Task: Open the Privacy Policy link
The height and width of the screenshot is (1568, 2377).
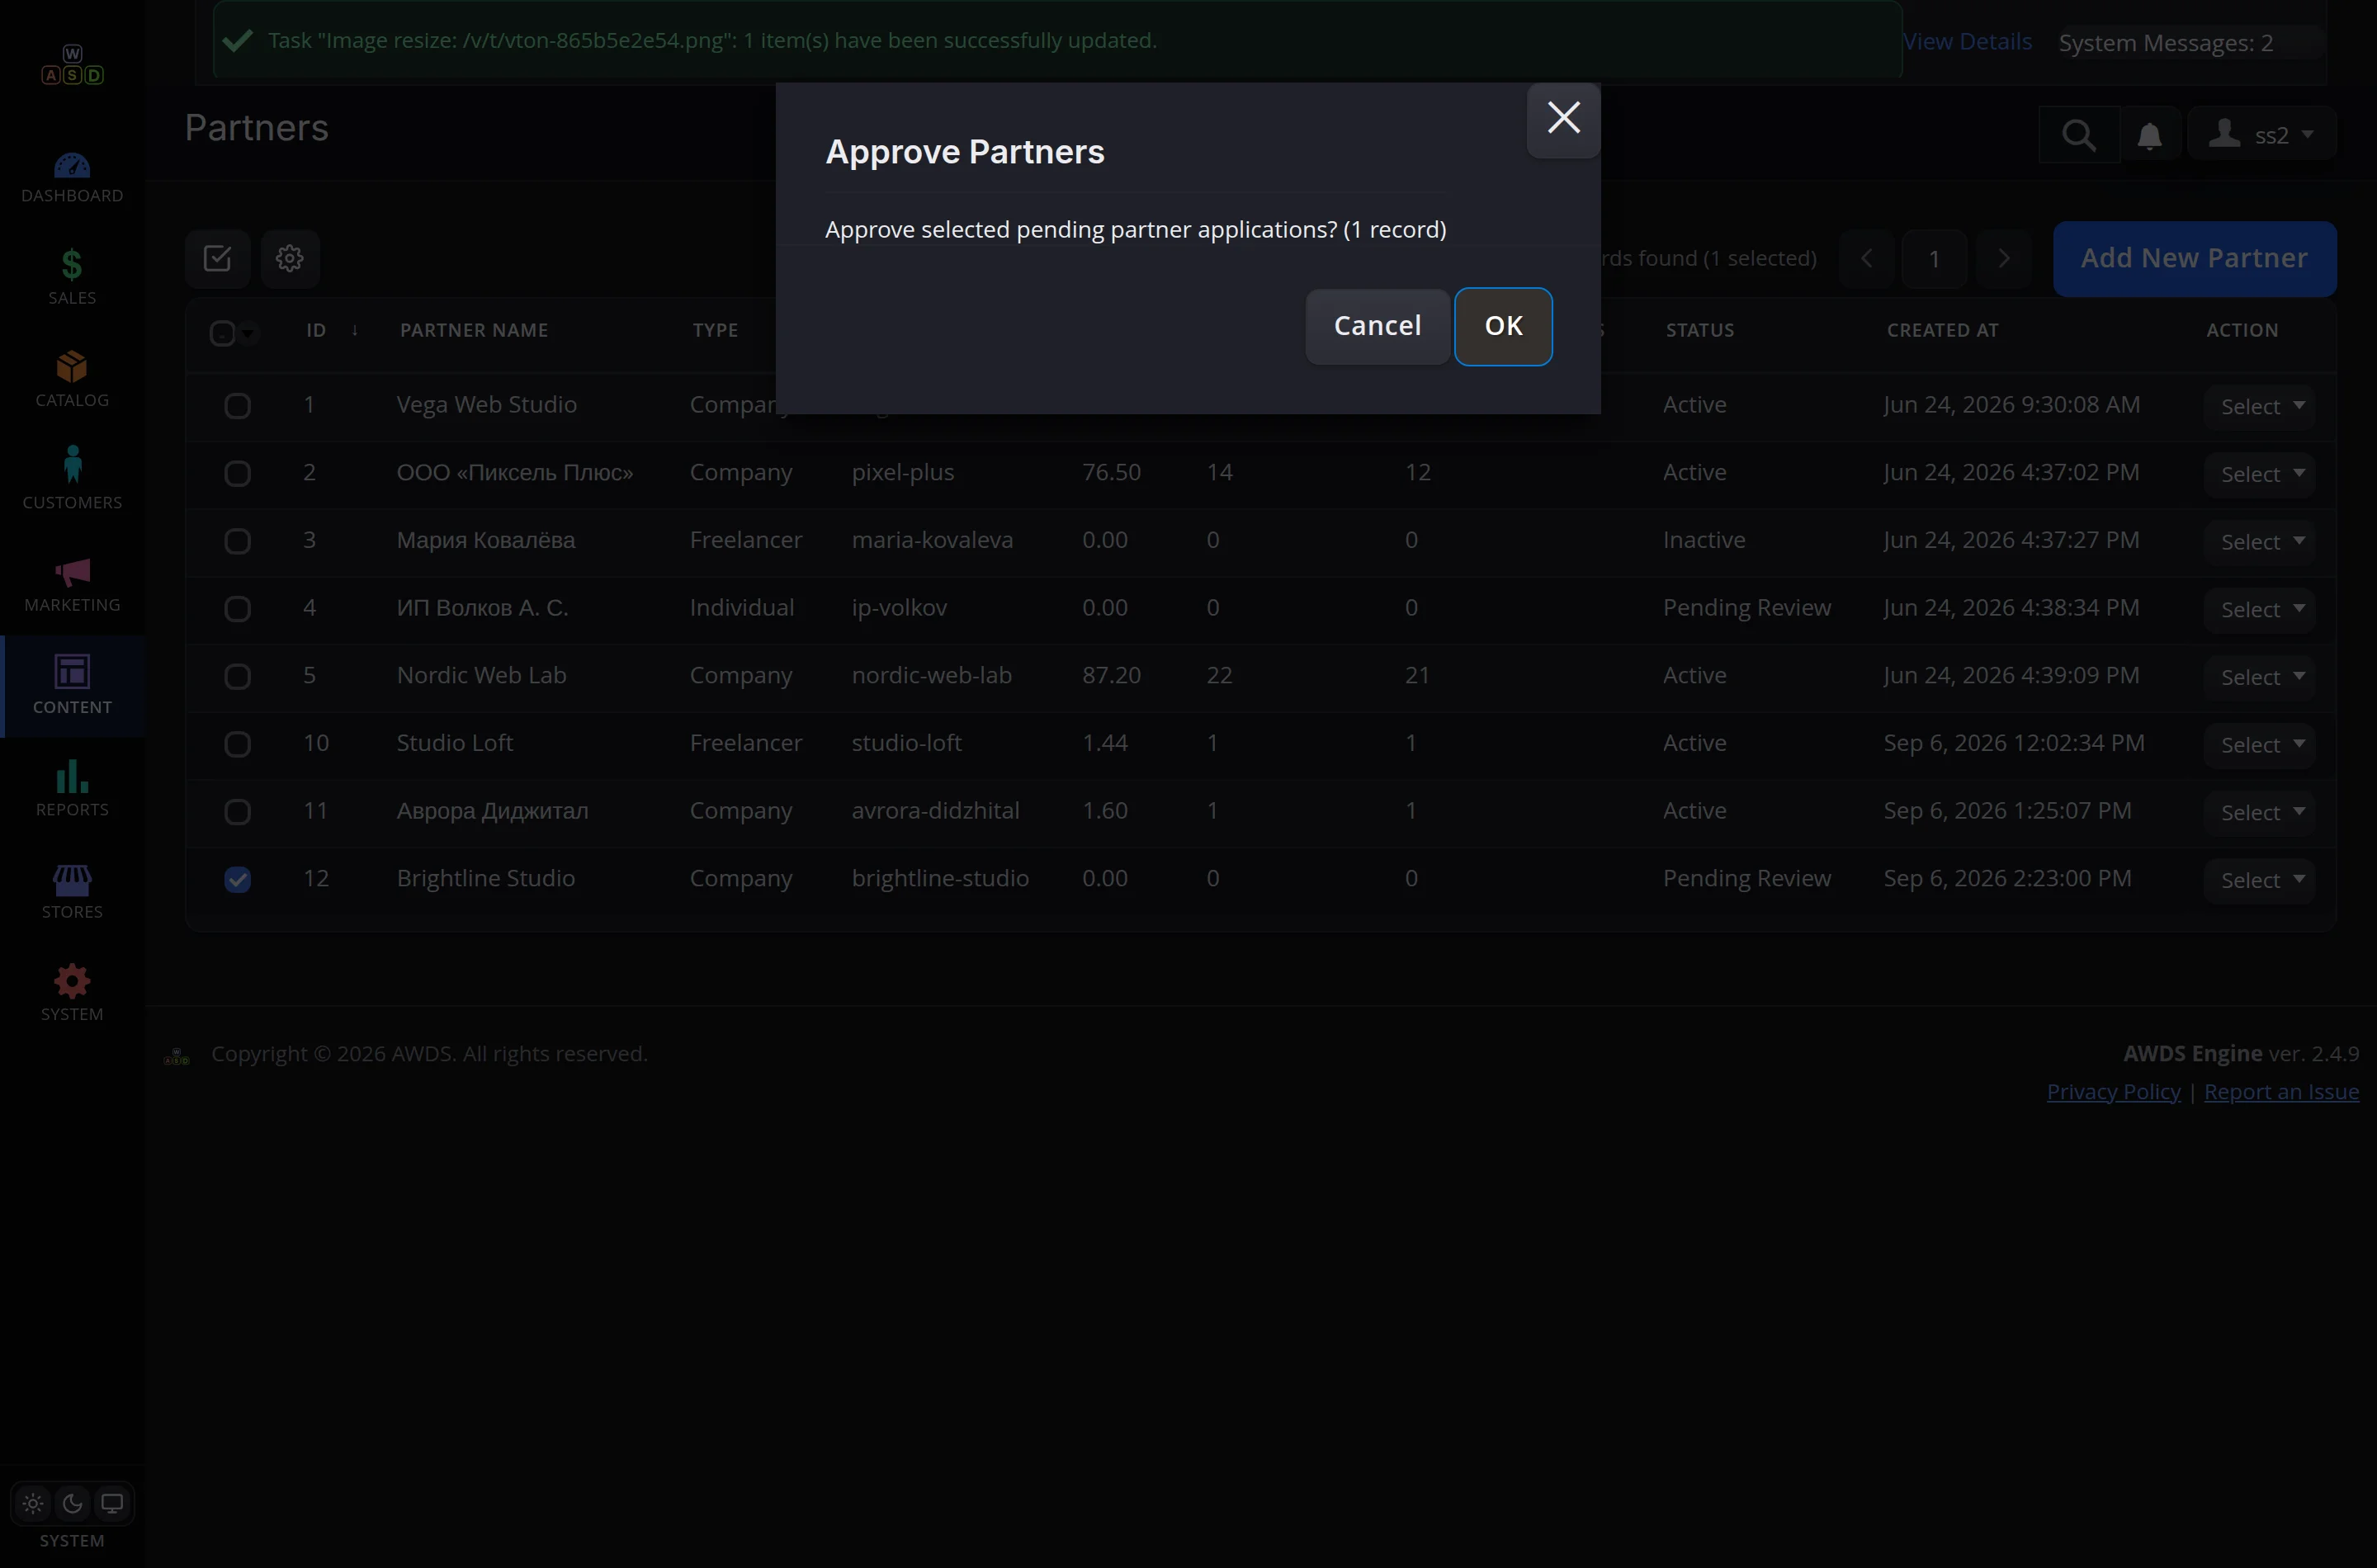Action: click(x=2113, y=1092)
